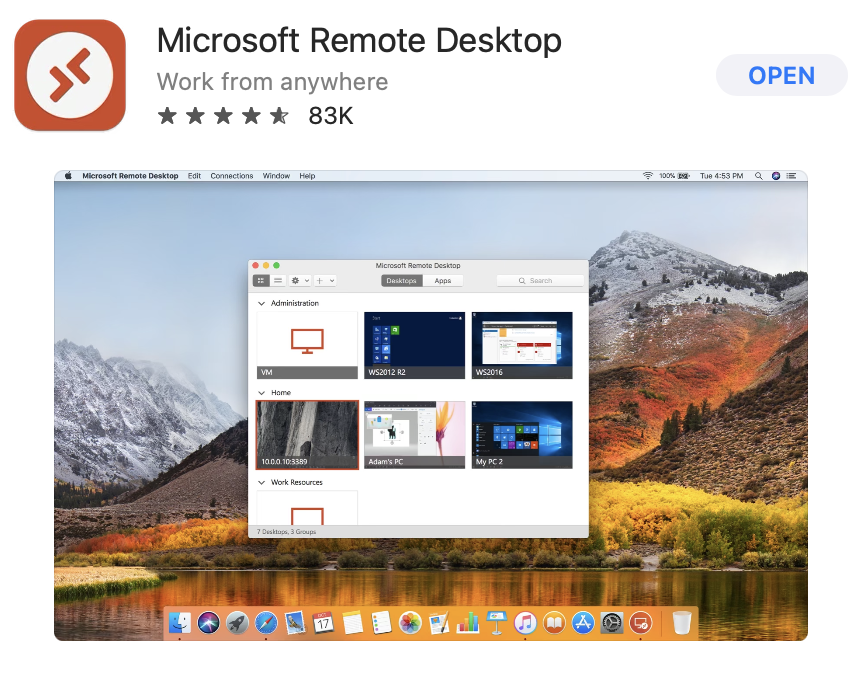The height and width of the screenshot is (682, 850).
Task: Select the Desktops tab
Action: (x=402, y=280)
